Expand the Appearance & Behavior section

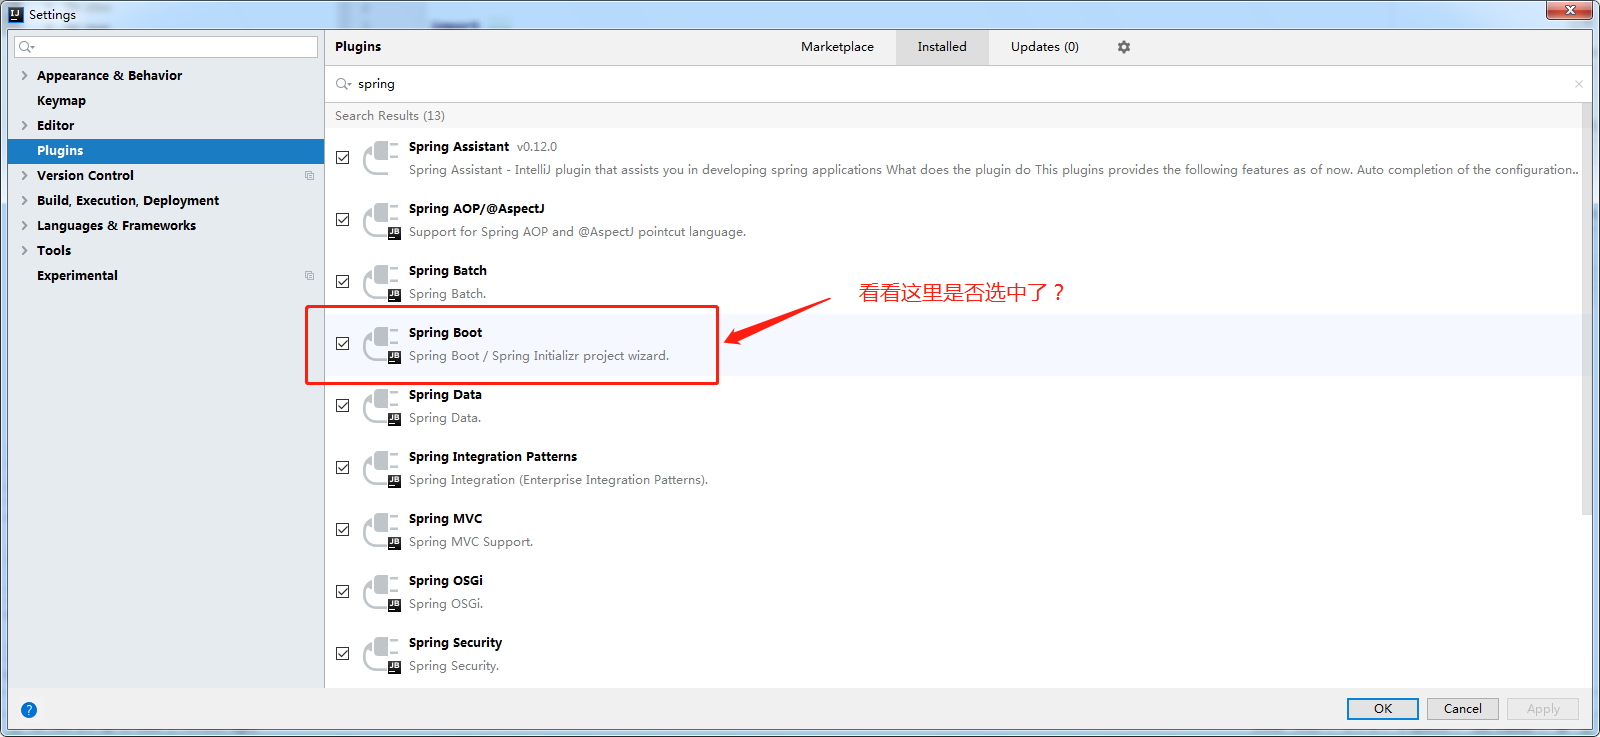pyautogui.click(x=24, y=75)
